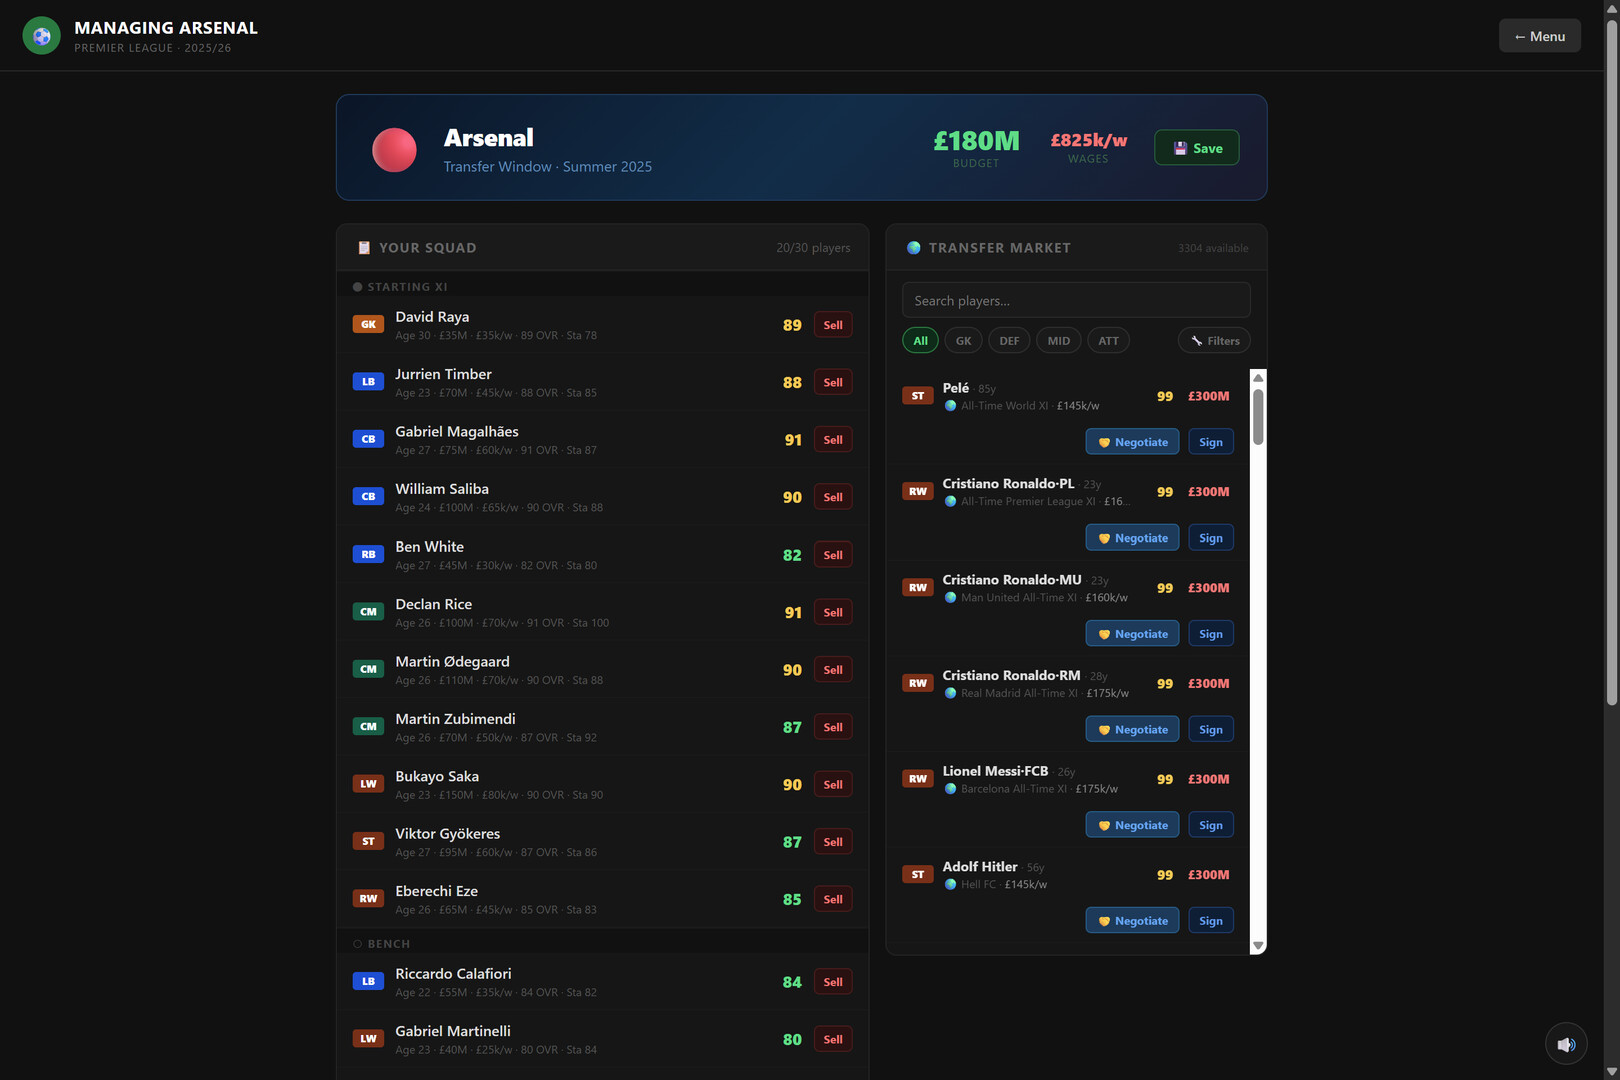Click the clipboard icon beside Your Squad
The width and height of the screenshot is (1620, 1080).
click(x=364, y=248)
